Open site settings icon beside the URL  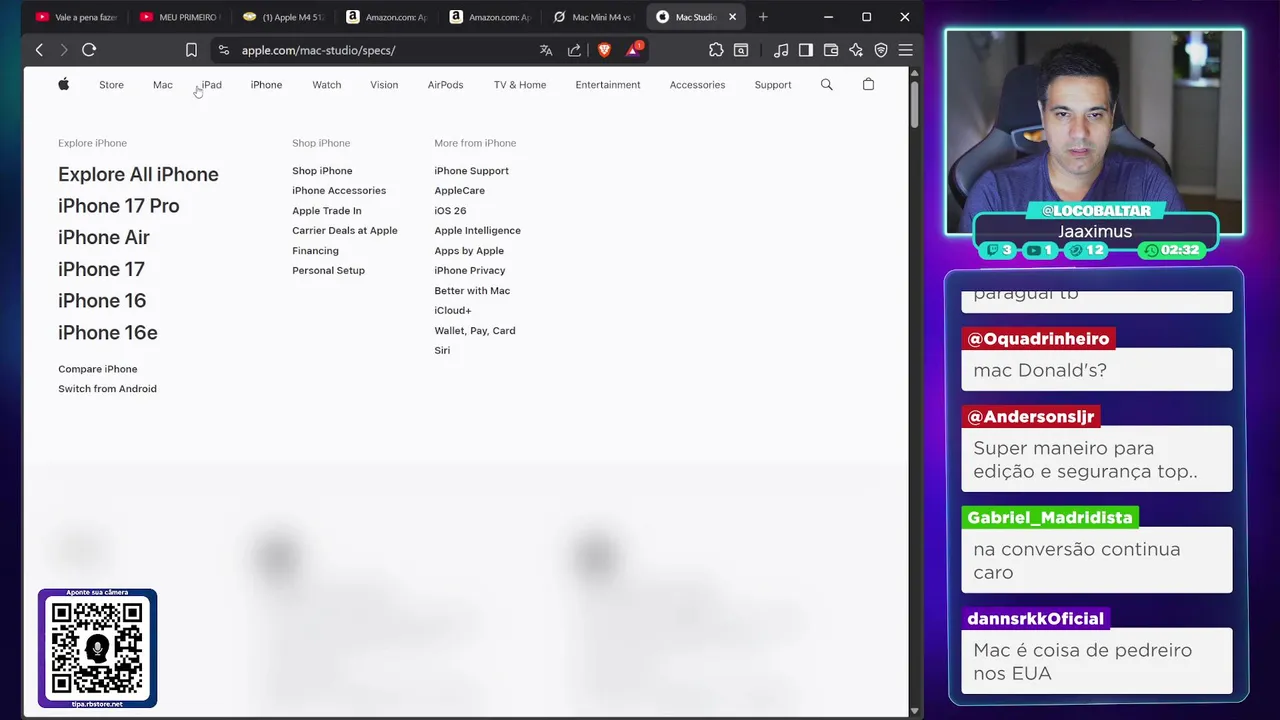223,50
